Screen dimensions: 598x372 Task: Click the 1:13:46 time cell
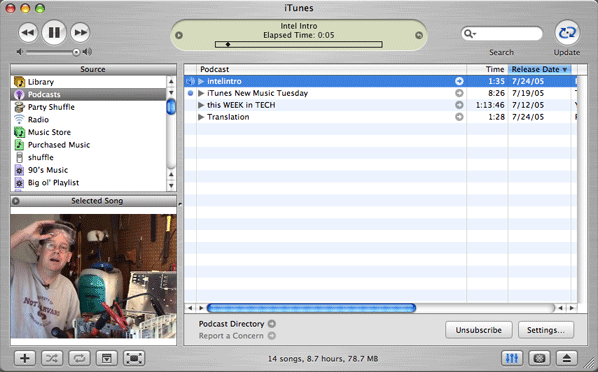490,105
